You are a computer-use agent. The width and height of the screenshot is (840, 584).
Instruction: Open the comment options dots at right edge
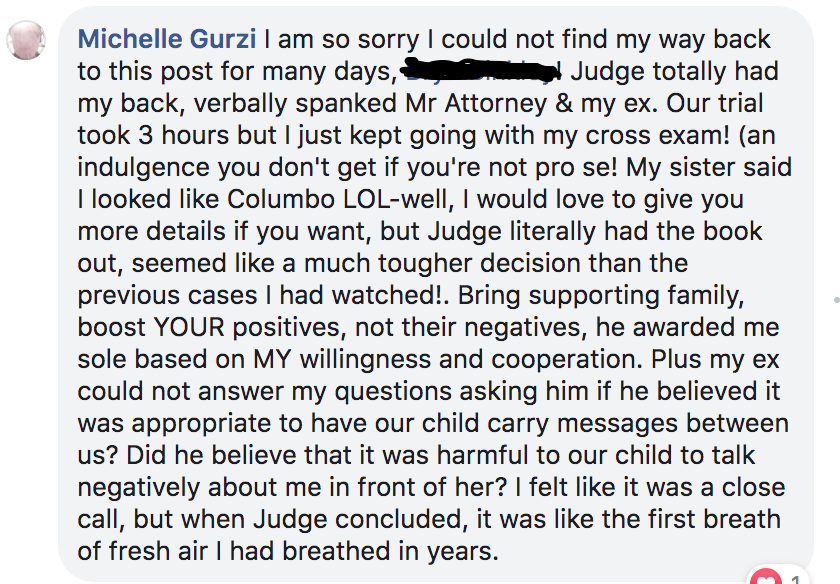(x=836, y=301)
